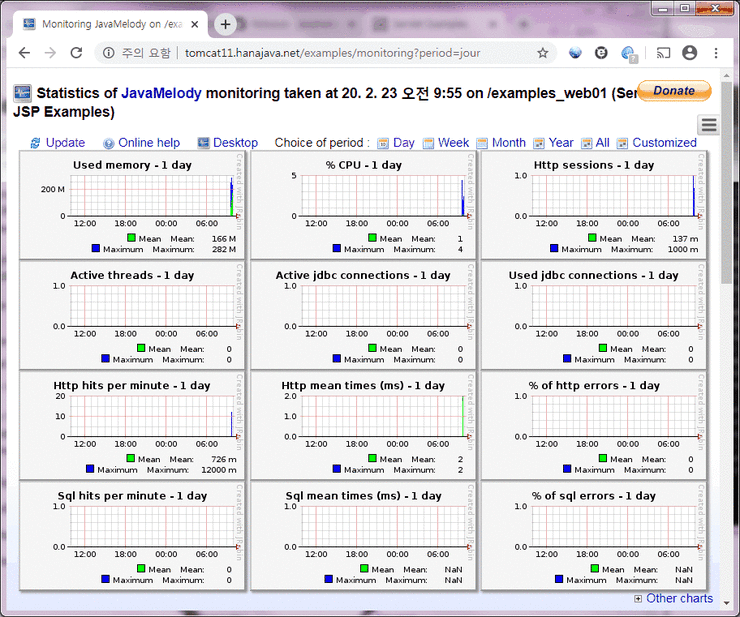
Task: Click the Update refresh link
Action: point(65,143)
